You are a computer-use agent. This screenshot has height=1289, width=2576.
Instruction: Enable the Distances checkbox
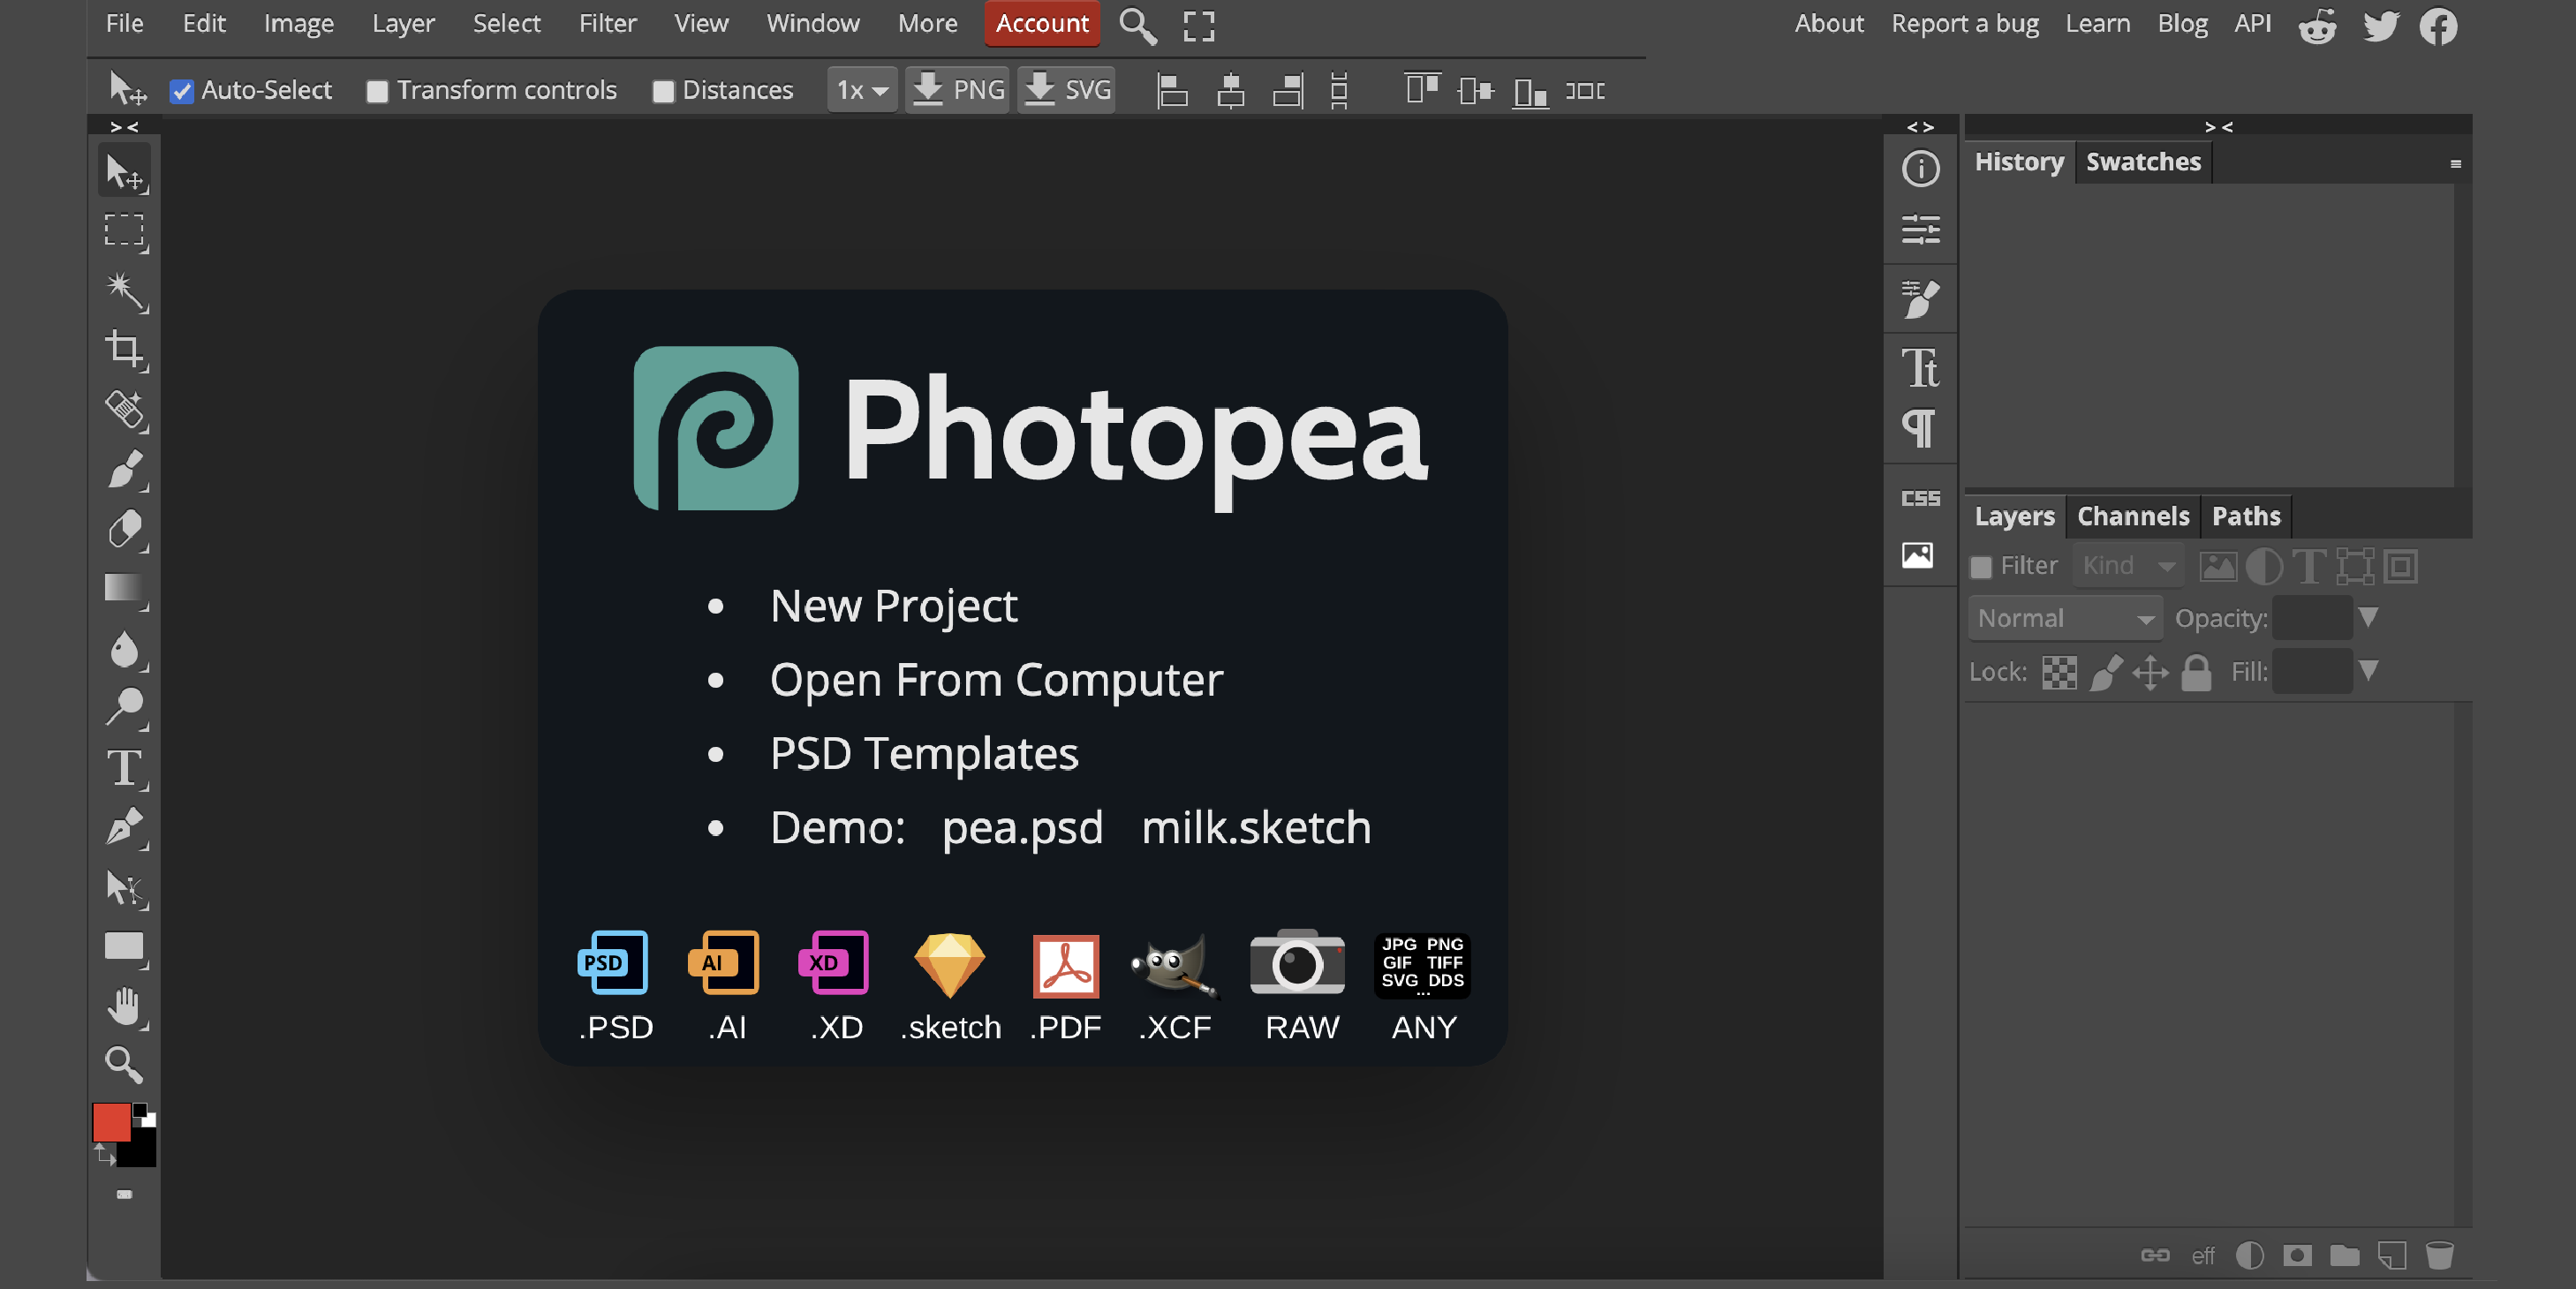click(x=663, y=91)
